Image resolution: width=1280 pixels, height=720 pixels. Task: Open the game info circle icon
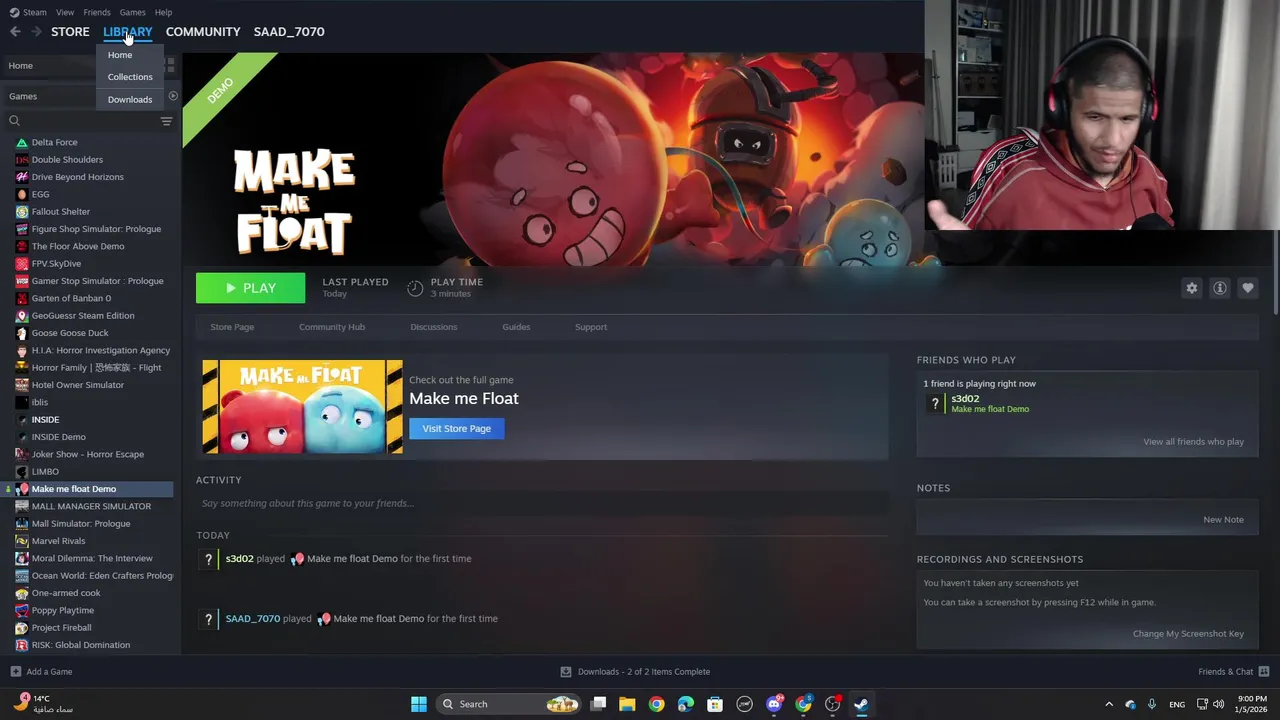coord(1220,288)
